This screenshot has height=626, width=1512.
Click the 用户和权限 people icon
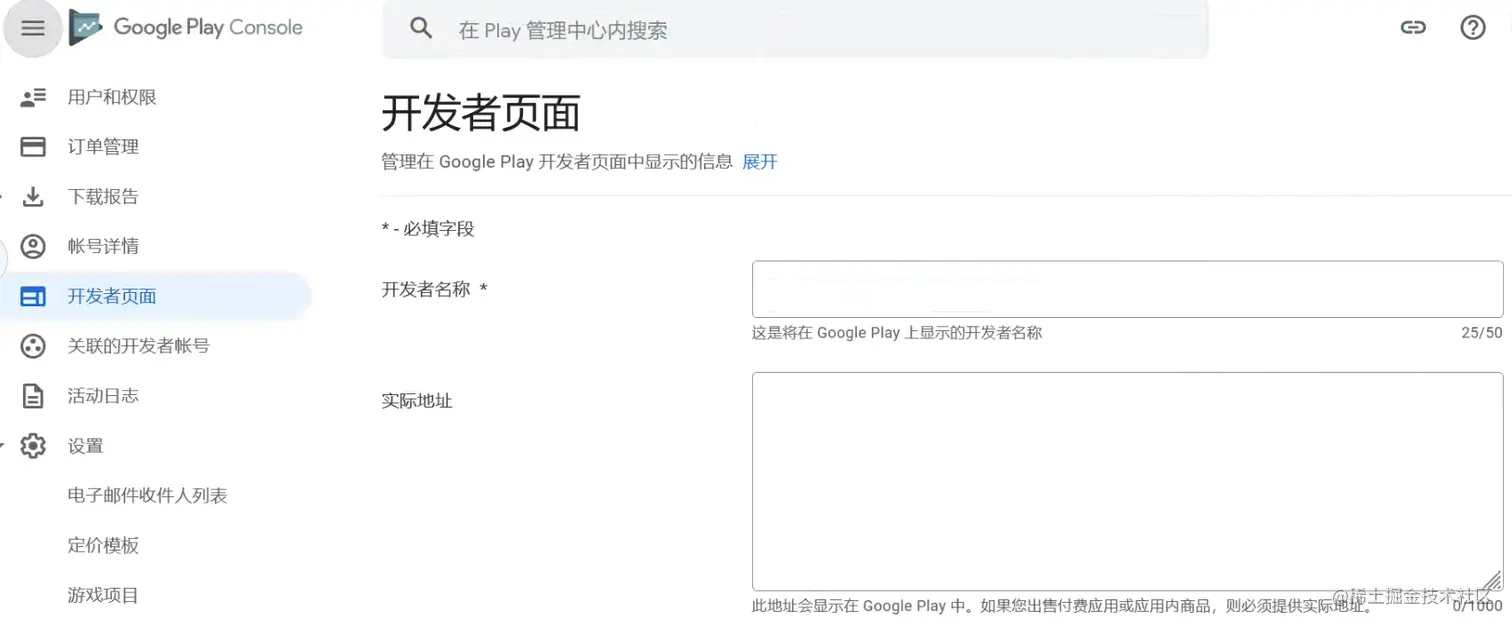pos(33,97)
